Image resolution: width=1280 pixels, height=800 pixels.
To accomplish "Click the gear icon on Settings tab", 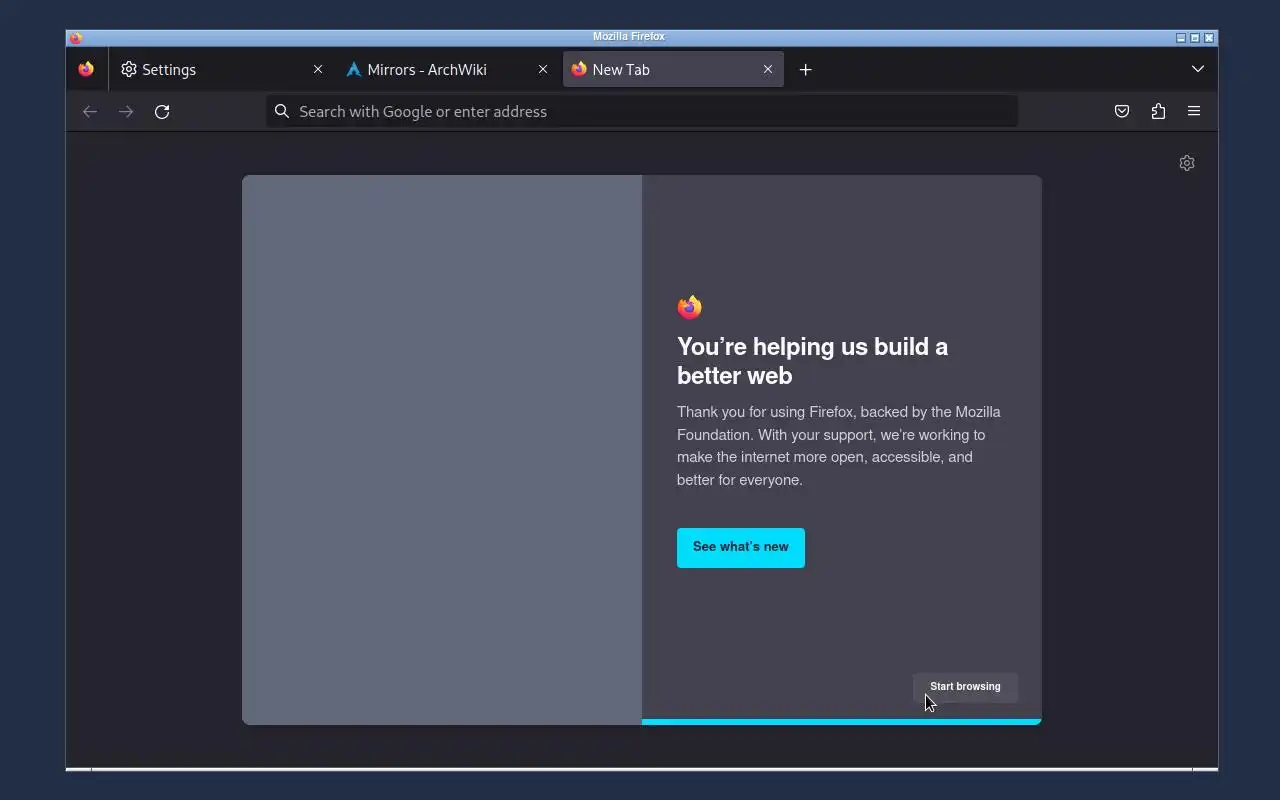I will click(x=129, y=69).
